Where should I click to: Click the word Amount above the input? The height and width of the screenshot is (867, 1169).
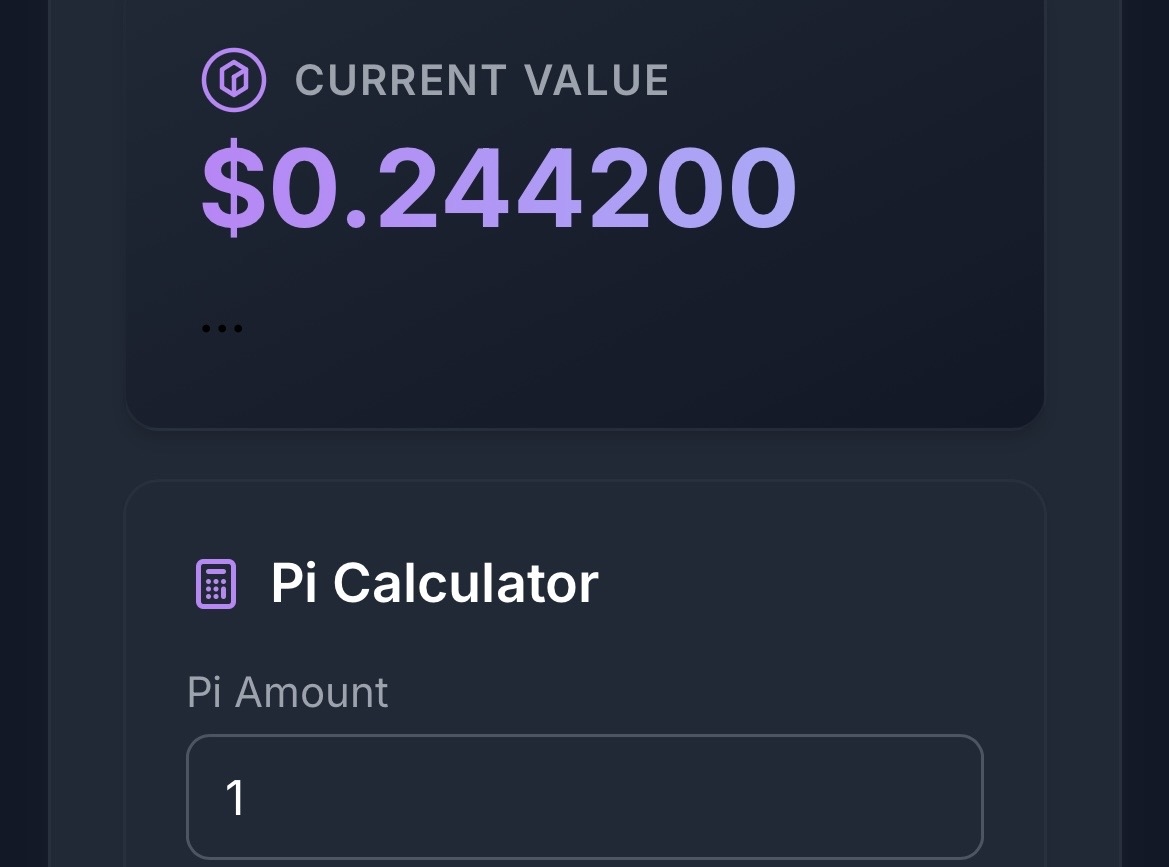(311, 692)
